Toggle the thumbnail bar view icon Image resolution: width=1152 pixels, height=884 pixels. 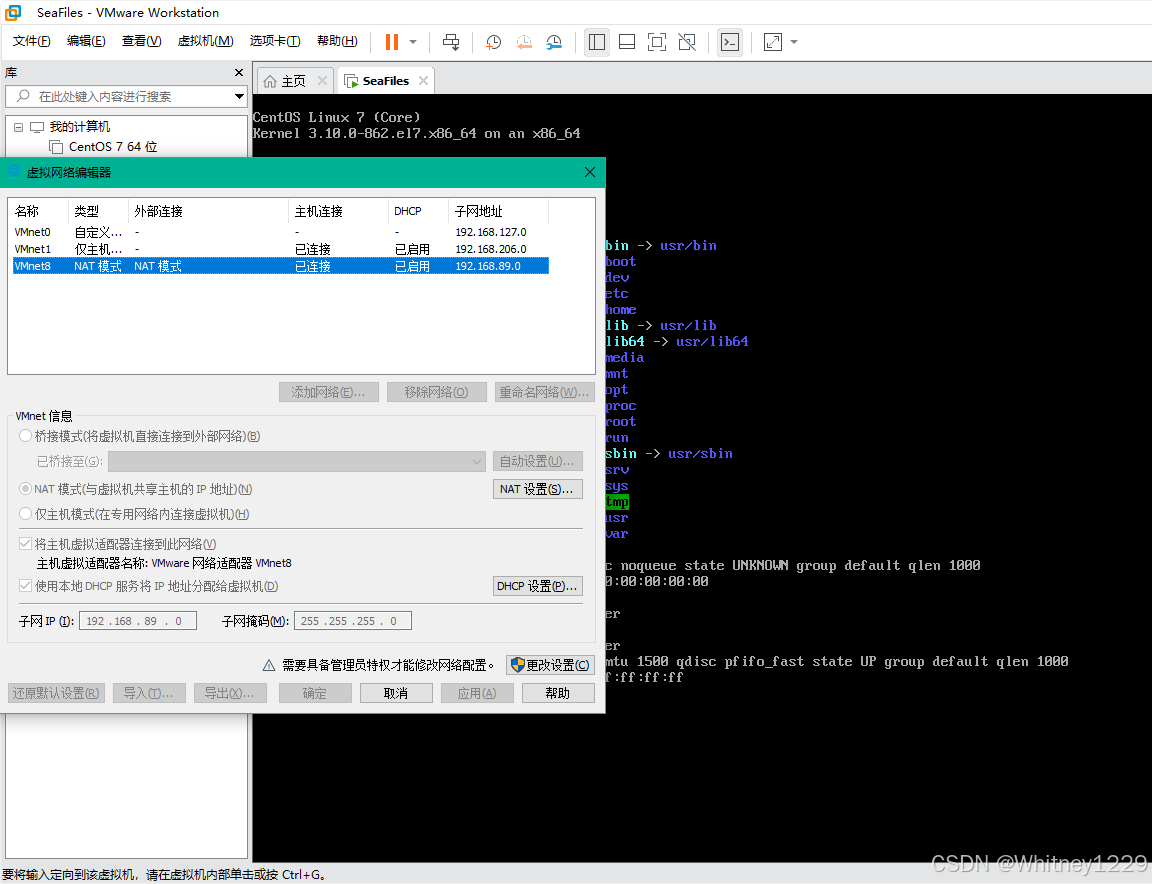pyautogui.click(x=627, y=42)
